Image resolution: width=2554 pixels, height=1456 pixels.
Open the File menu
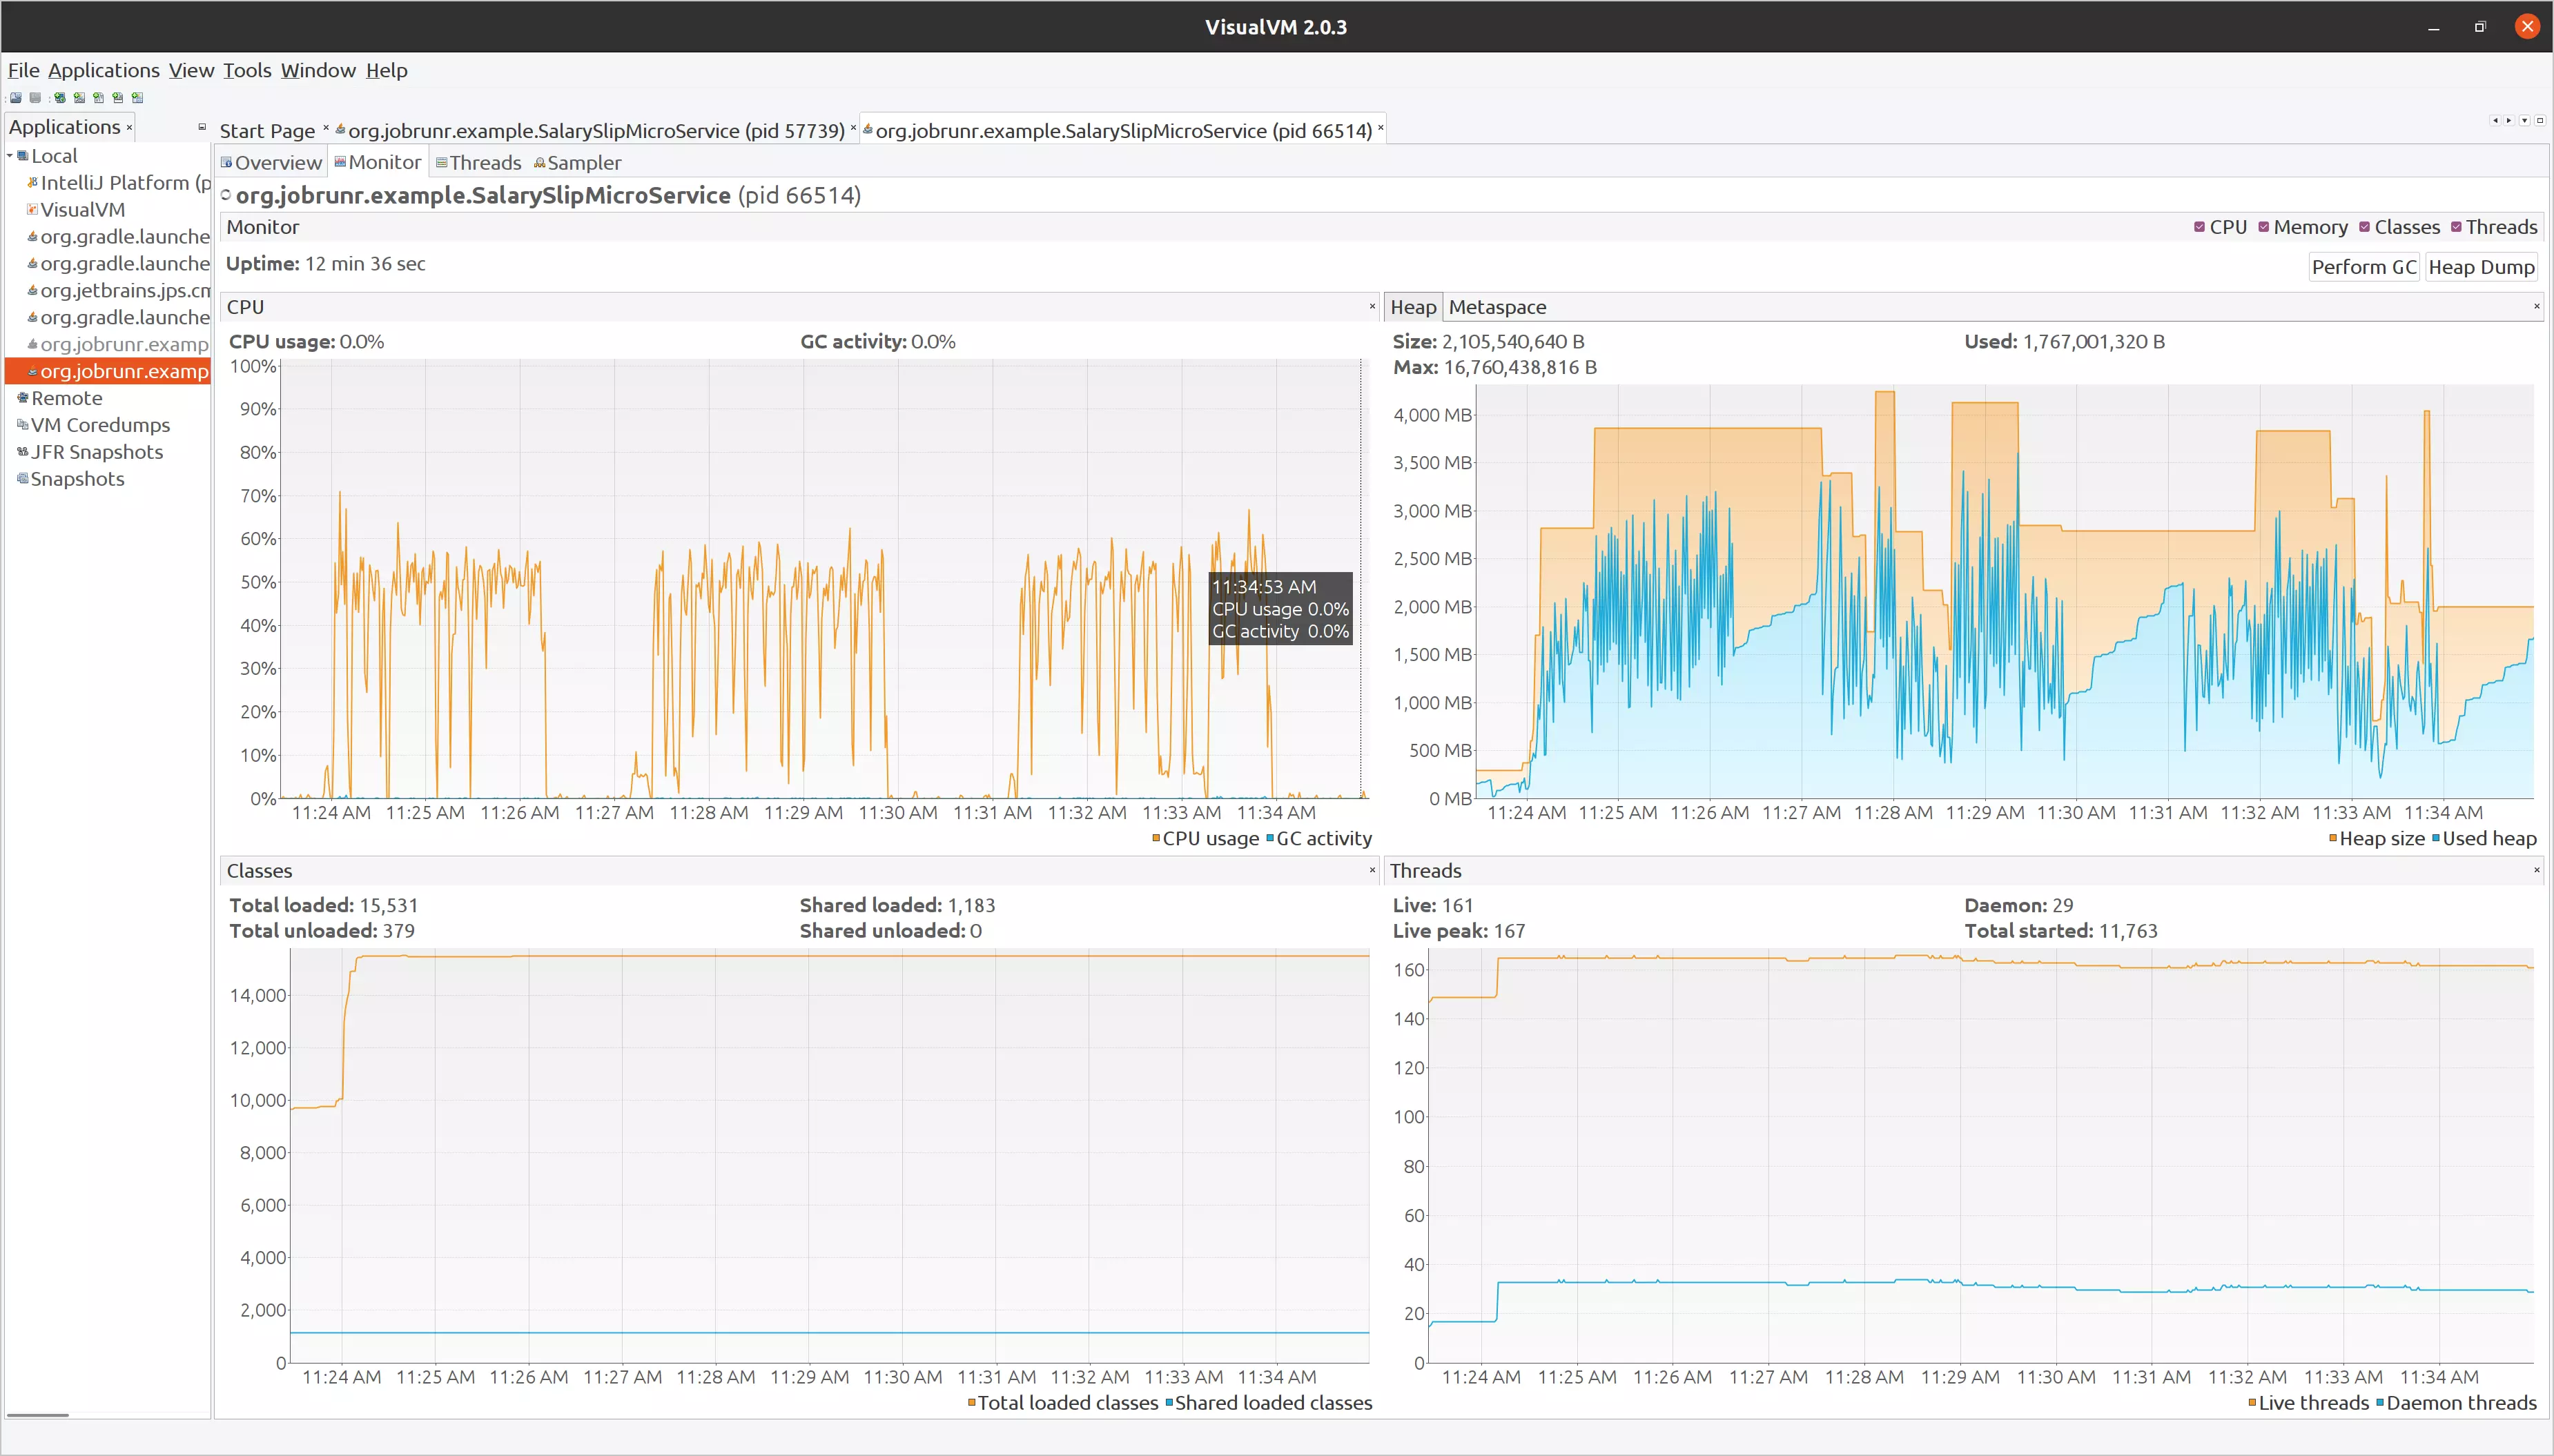[x=24, y=70]
